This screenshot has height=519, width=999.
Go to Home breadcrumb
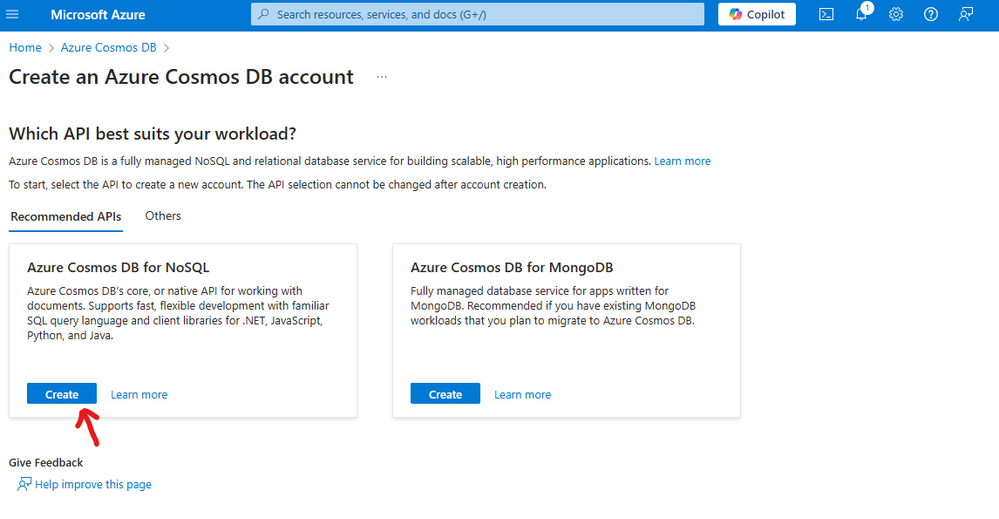point(25,48)
